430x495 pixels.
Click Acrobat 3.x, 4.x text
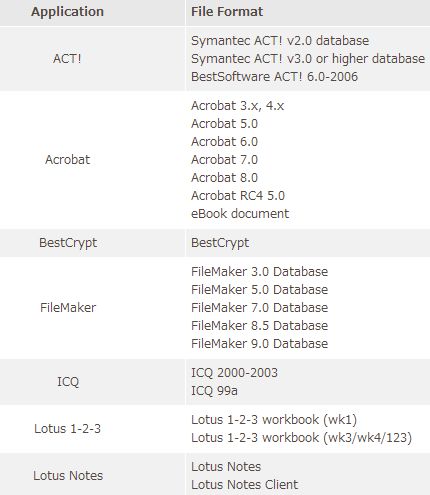pos(238,106)
